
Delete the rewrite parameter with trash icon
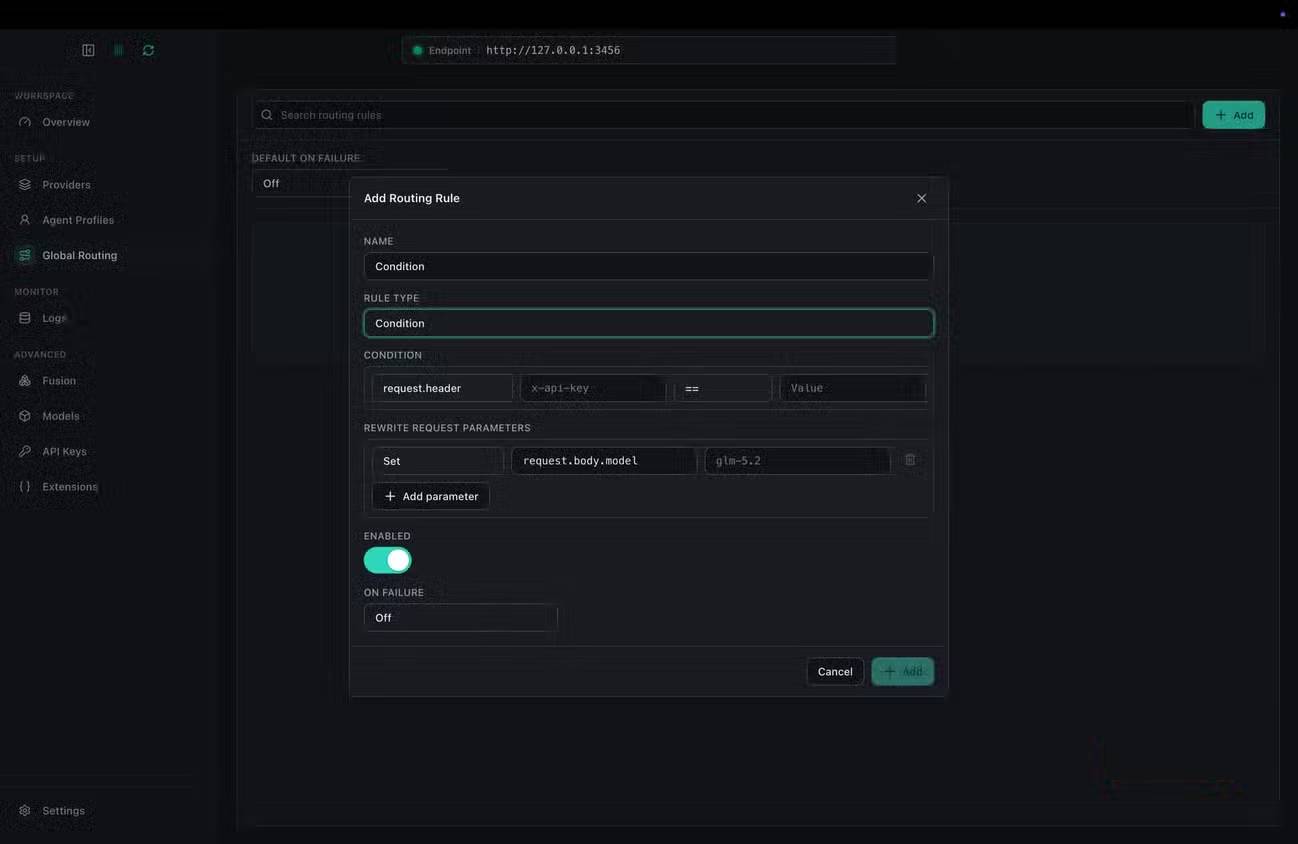point(910,460)
